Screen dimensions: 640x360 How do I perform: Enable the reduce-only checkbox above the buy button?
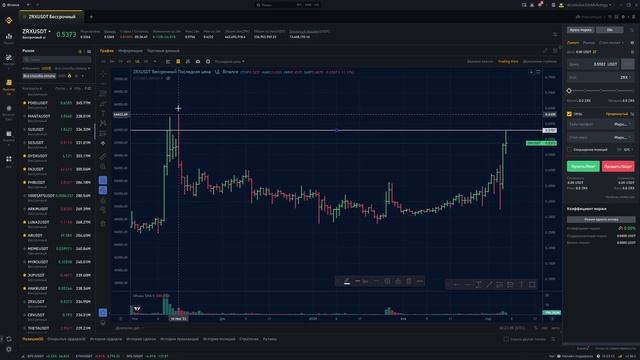point(569,150)
